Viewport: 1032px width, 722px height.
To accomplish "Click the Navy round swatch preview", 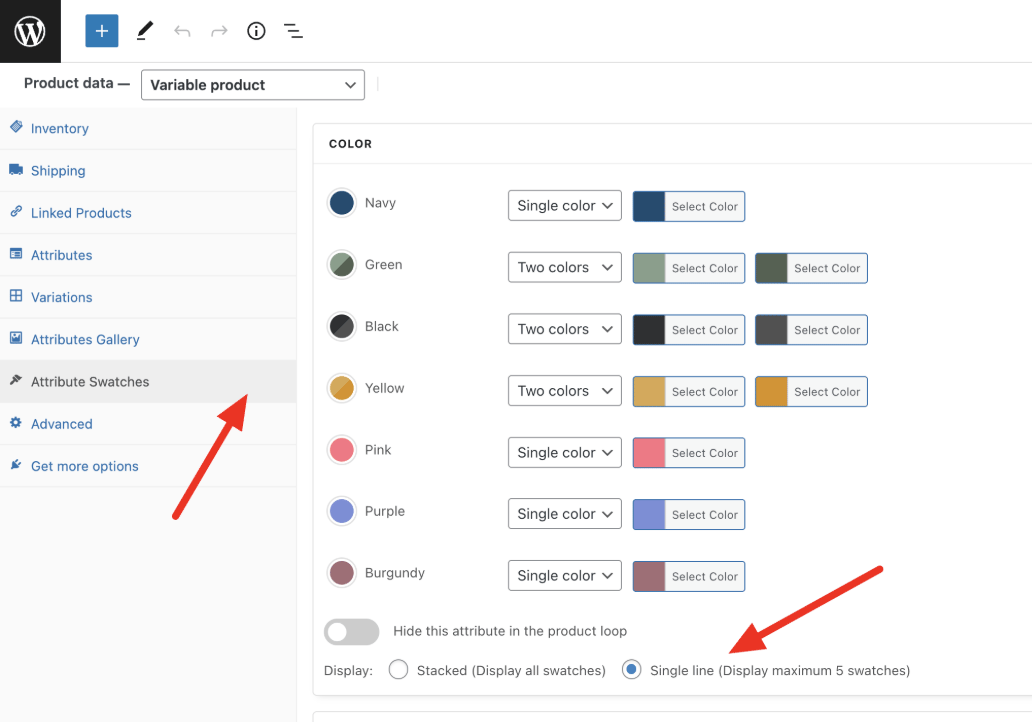I will pos(342,203).
